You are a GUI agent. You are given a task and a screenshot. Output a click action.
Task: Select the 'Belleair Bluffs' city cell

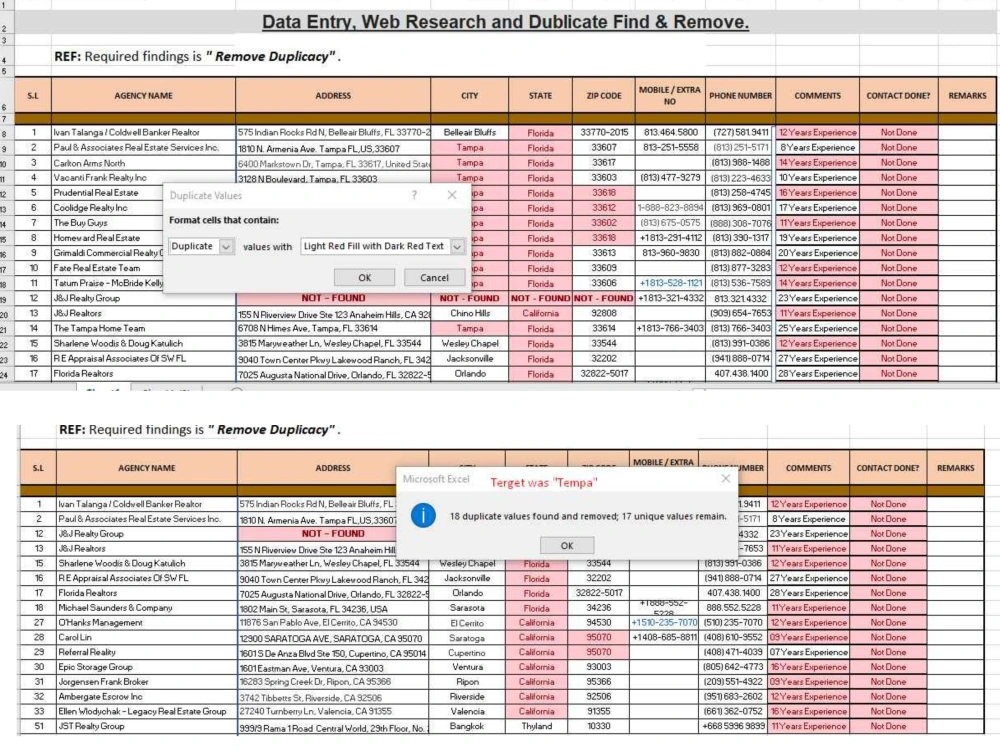tap(469, 133)
